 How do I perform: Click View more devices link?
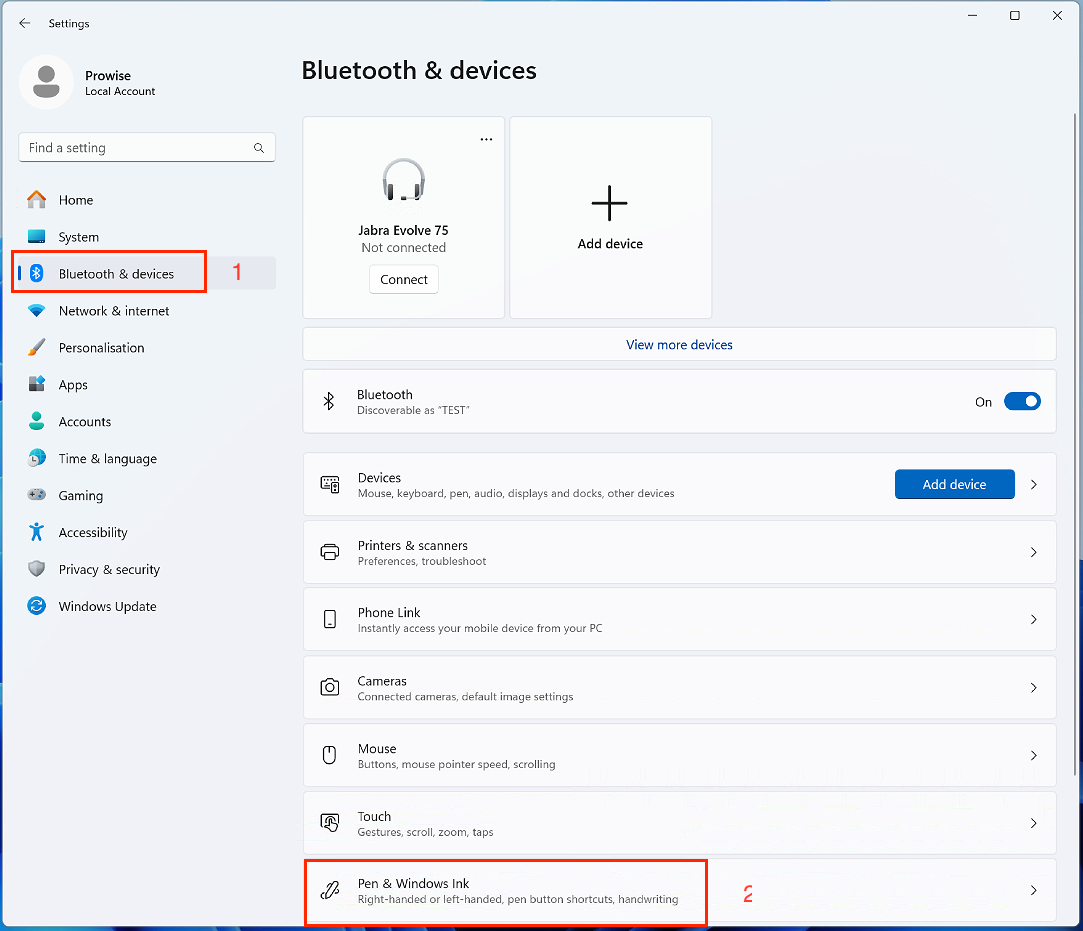[x=679, y=345]
